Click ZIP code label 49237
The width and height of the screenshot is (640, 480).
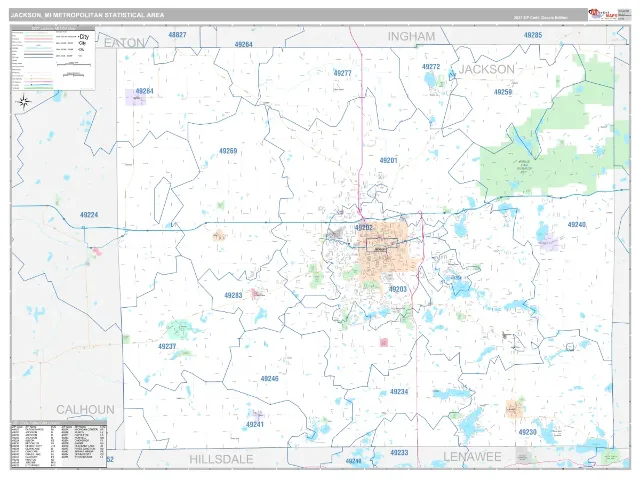point(167,346)
